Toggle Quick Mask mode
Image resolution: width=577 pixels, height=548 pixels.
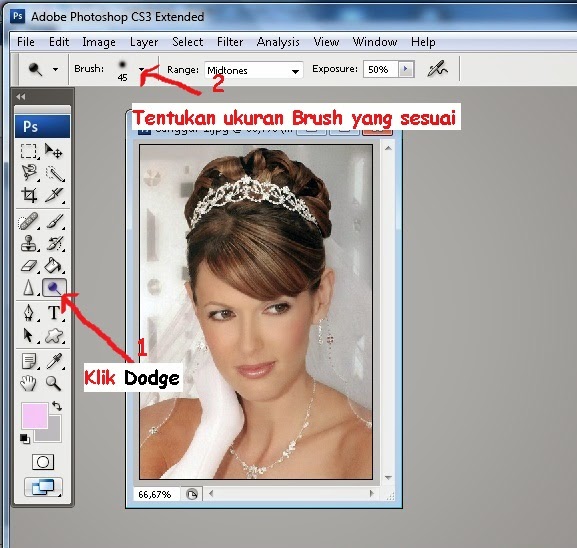pyautogui.click(x=43, y=462)
